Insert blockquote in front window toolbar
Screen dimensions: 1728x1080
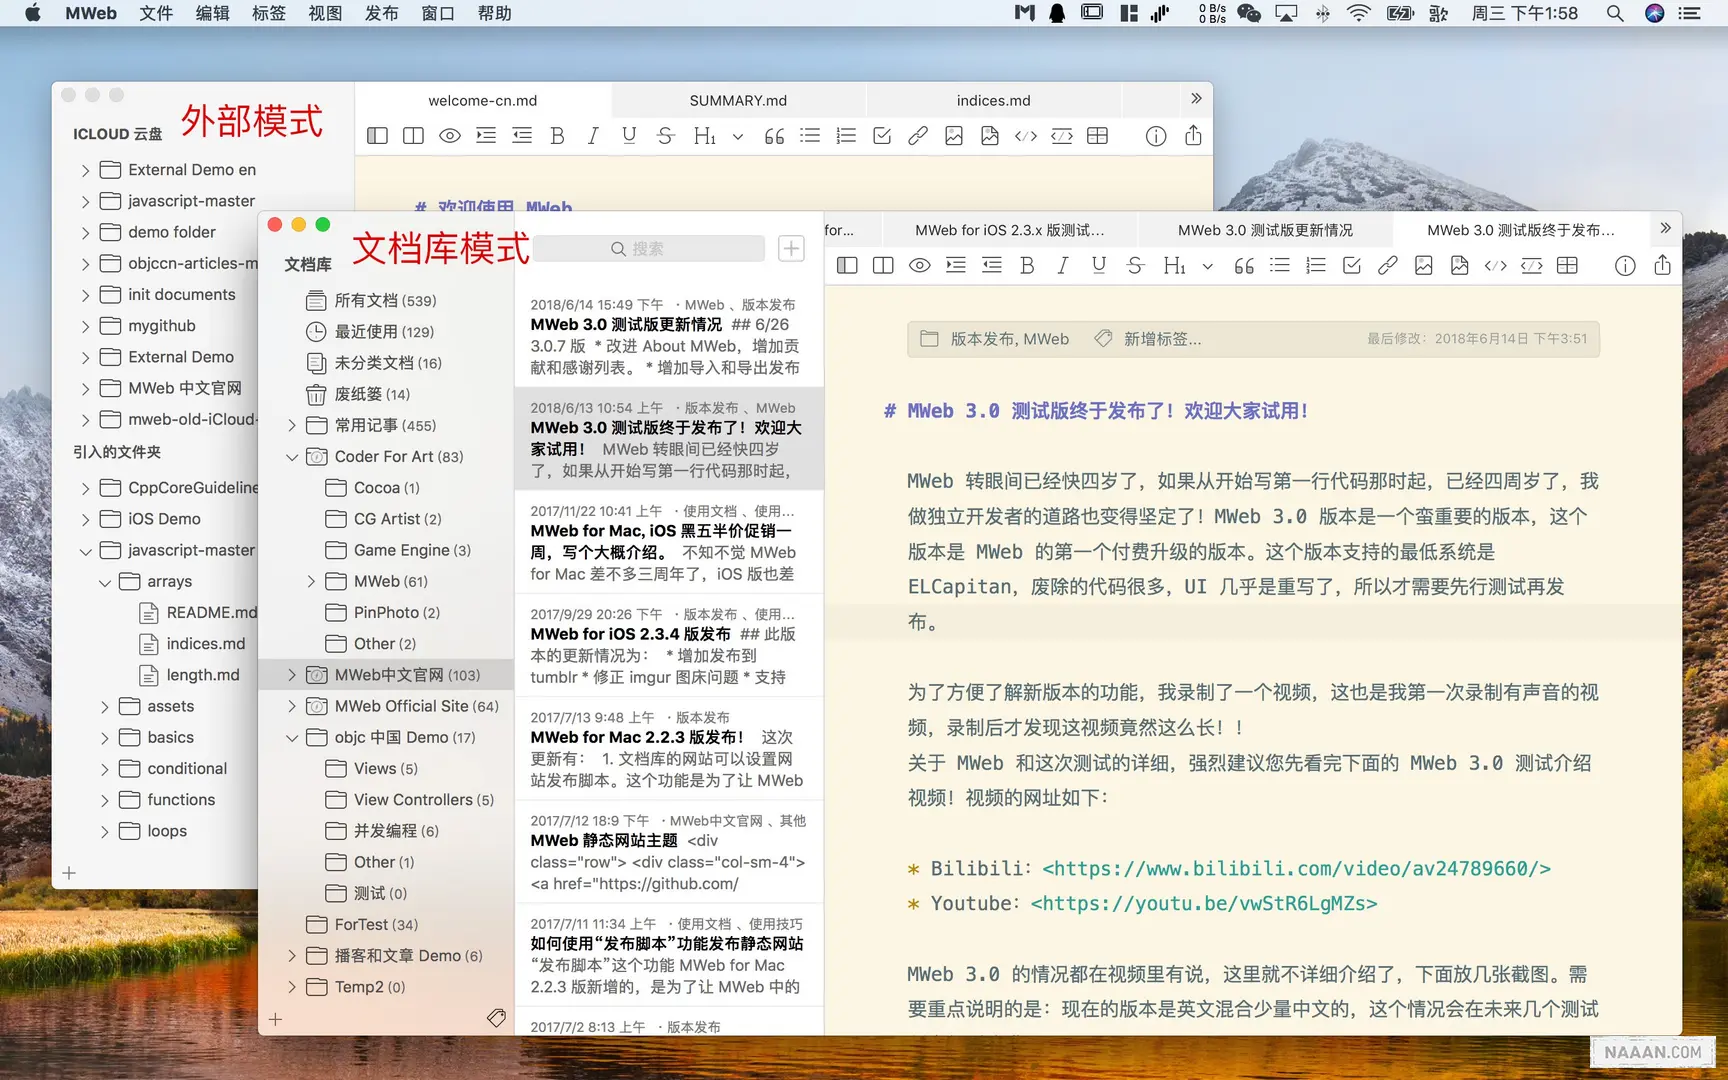pos(1244,265)
